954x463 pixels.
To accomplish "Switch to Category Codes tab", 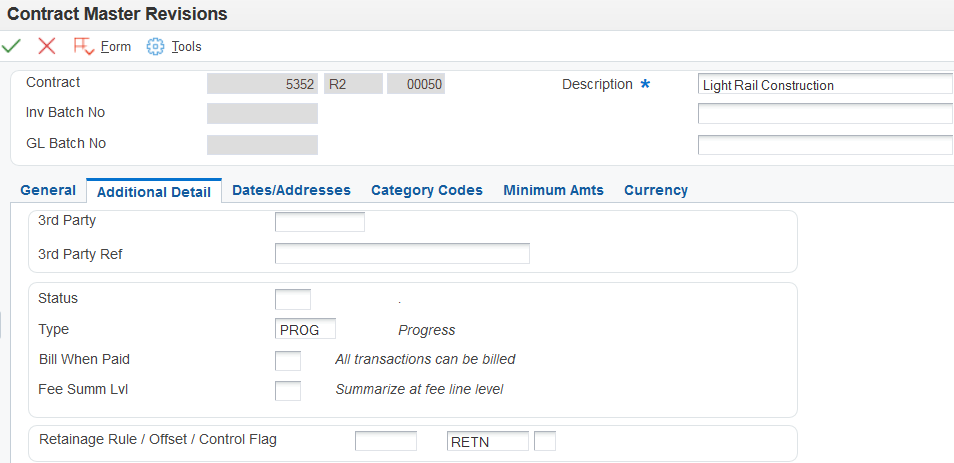I will click(427, 190).
